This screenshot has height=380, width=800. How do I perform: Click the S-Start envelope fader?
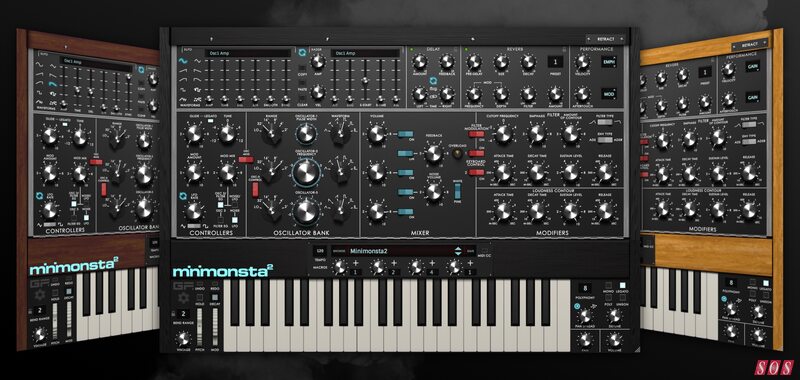365,80
